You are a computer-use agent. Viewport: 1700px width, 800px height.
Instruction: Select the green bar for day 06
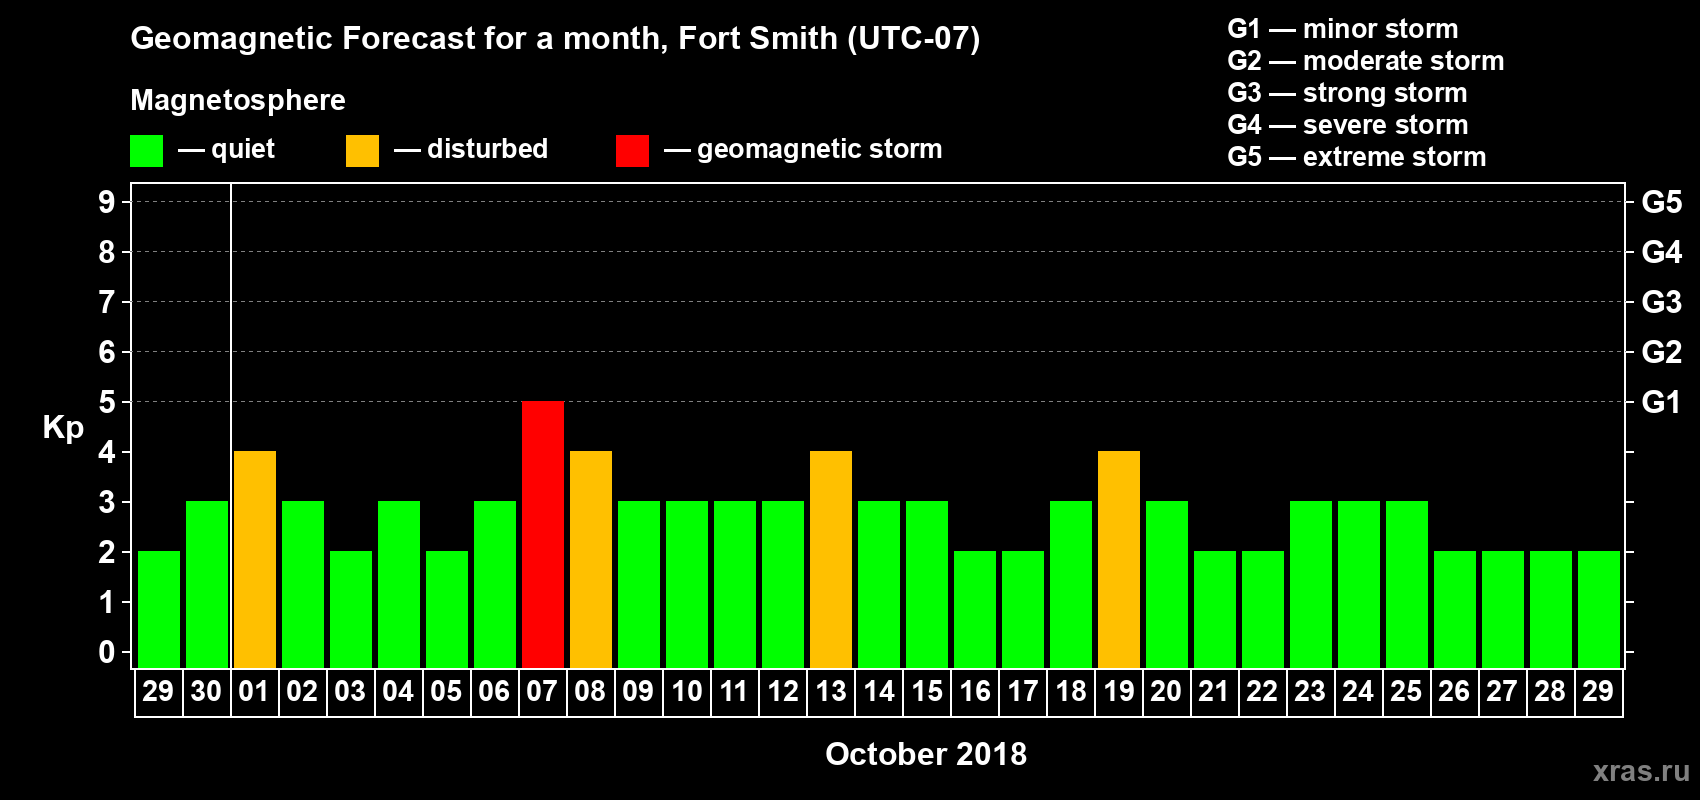[495, 585]
